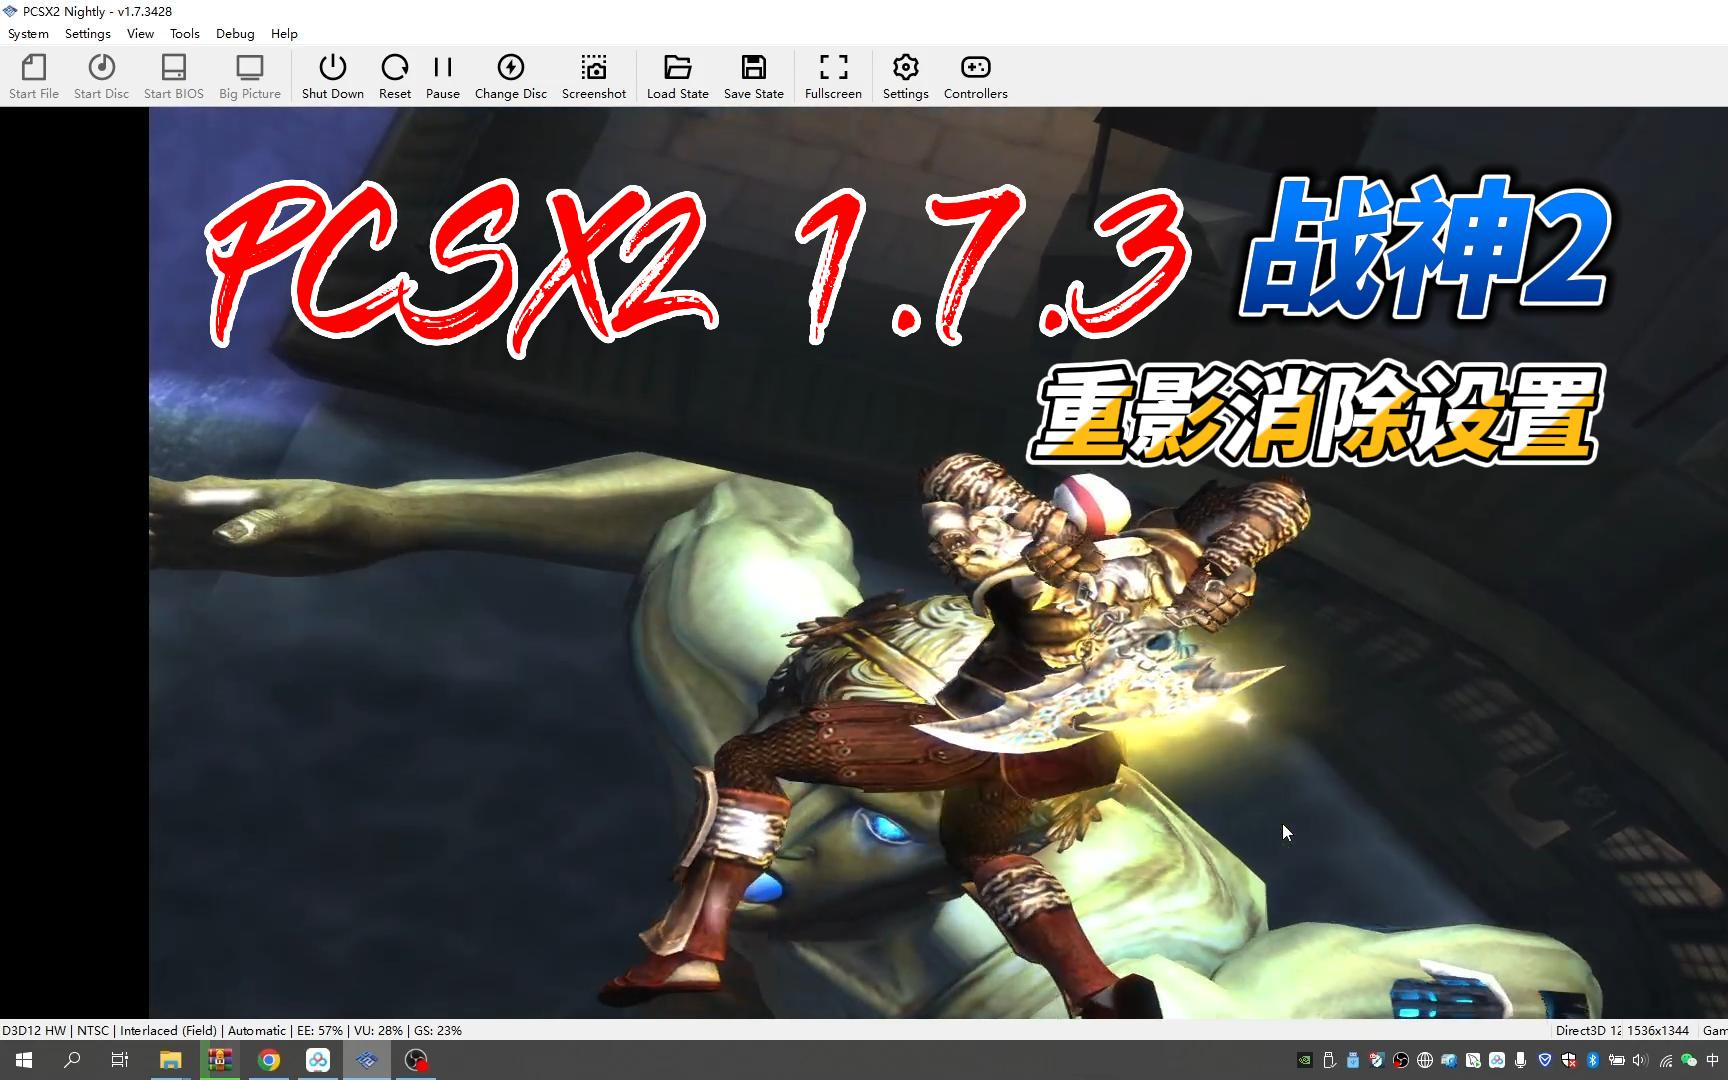Open the View menu
This screenshot has width=1728, height=1080.
click(x=140, y=33)
